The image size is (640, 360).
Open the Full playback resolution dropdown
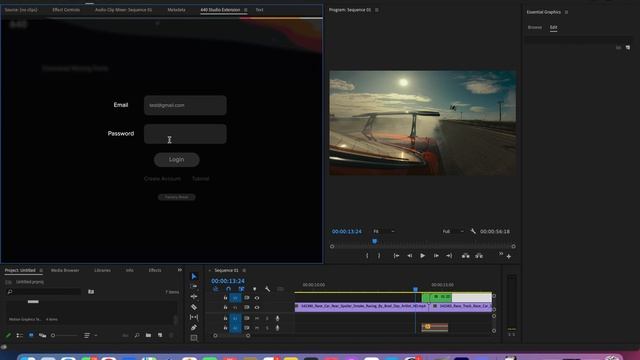(x=453, y=231)
